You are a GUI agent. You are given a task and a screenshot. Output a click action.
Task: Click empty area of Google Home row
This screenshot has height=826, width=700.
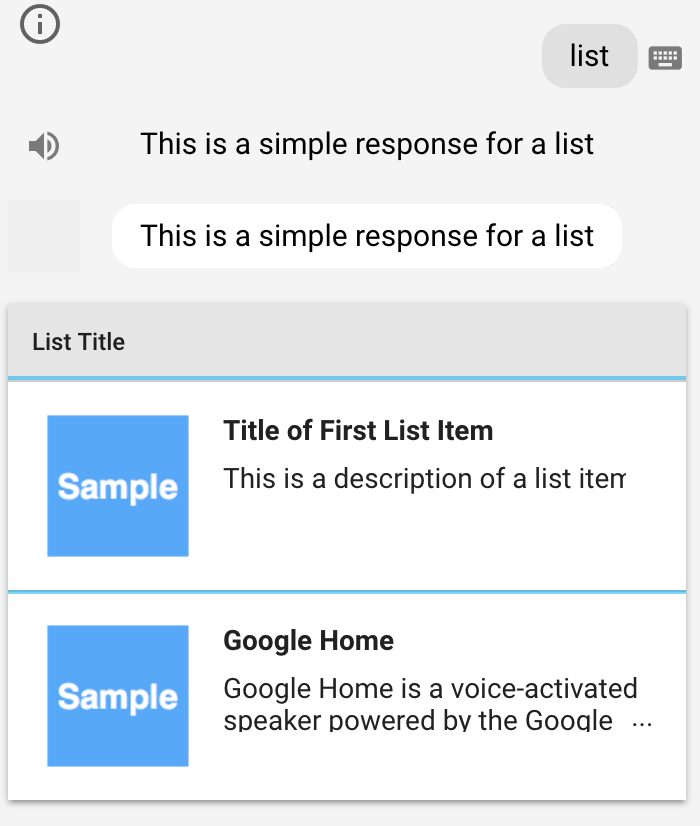(437, 759)
